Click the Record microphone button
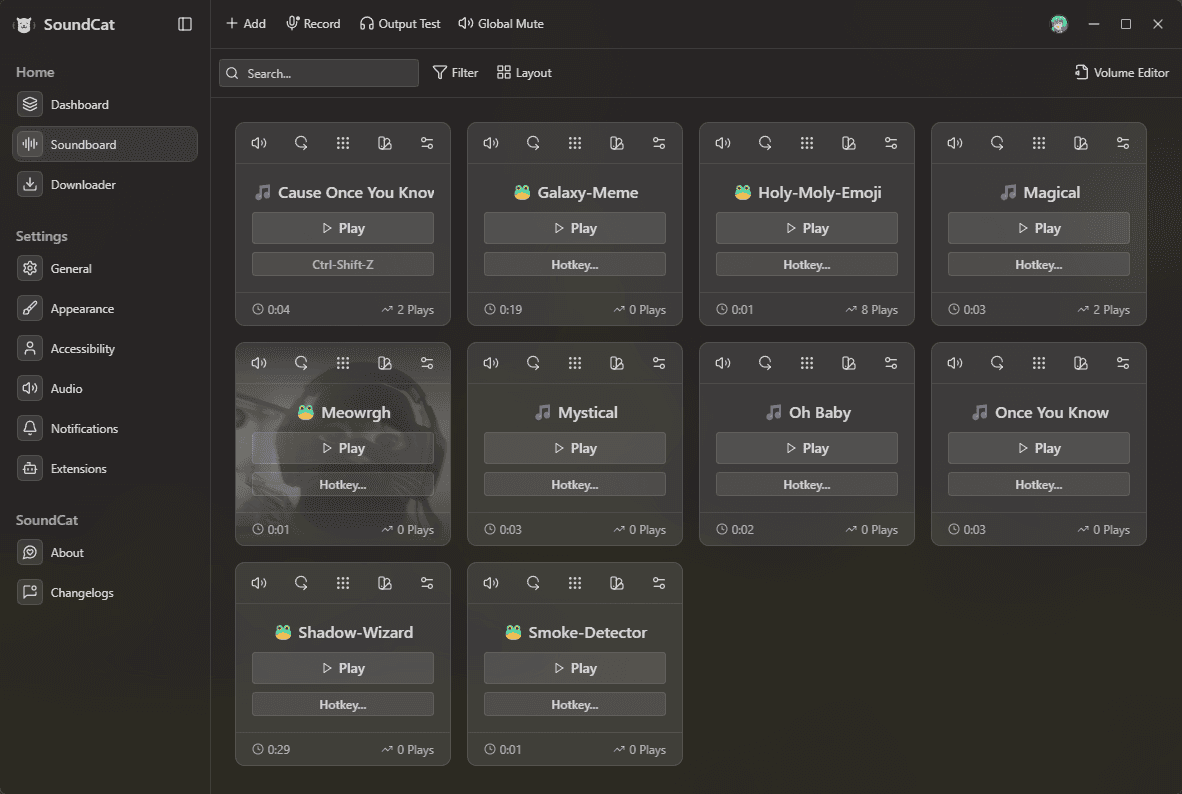1182x794 pixels. point(313,23)
